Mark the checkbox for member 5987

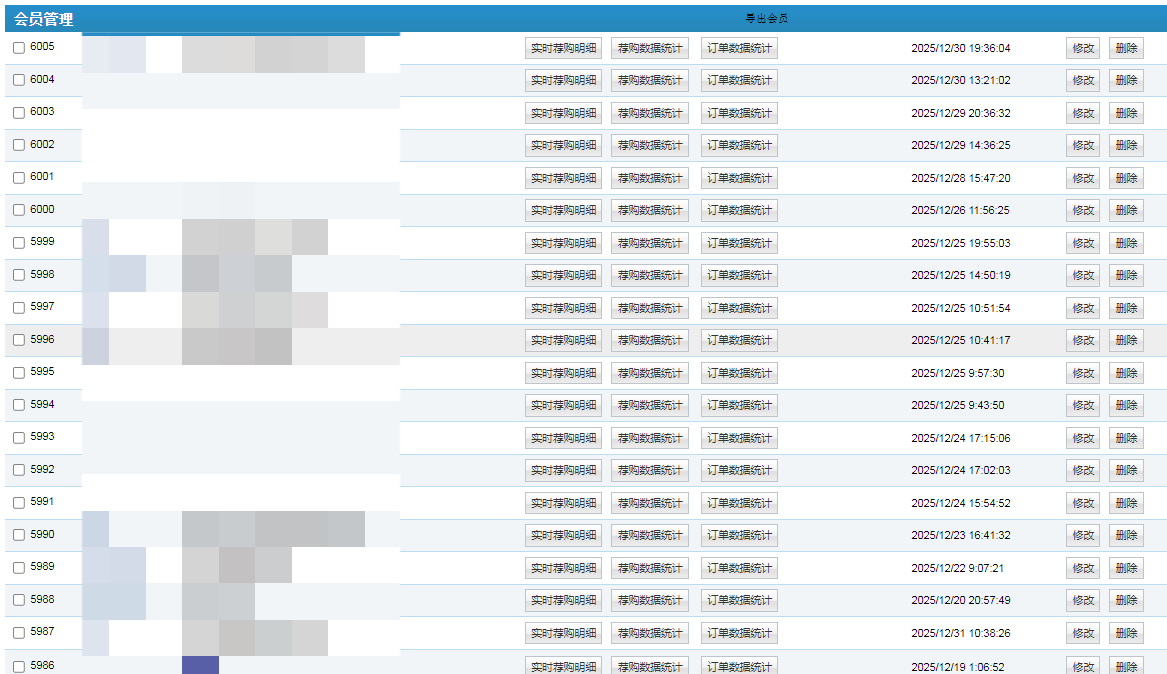[19, 633]
